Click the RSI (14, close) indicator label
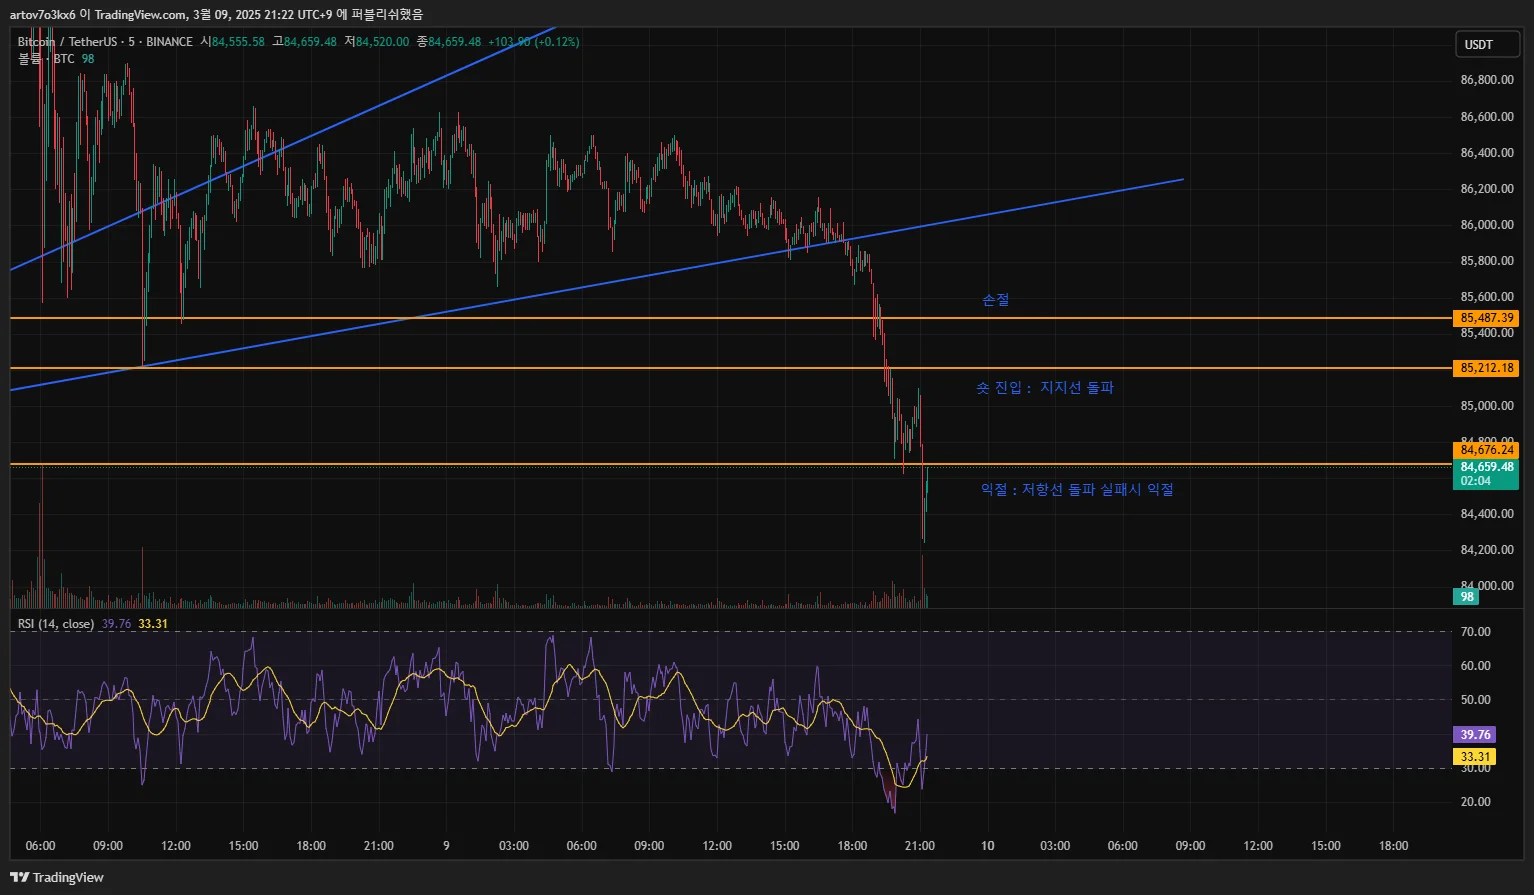The image size is (1534, 895). click(x=56, y=624)
